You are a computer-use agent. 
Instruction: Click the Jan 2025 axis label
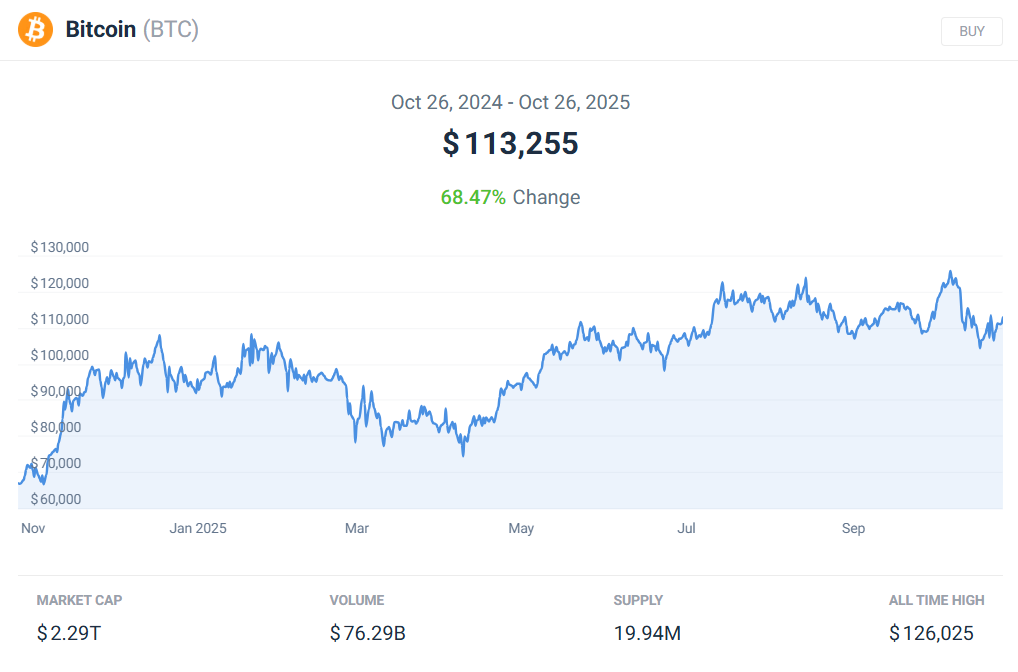coord(198,528)
